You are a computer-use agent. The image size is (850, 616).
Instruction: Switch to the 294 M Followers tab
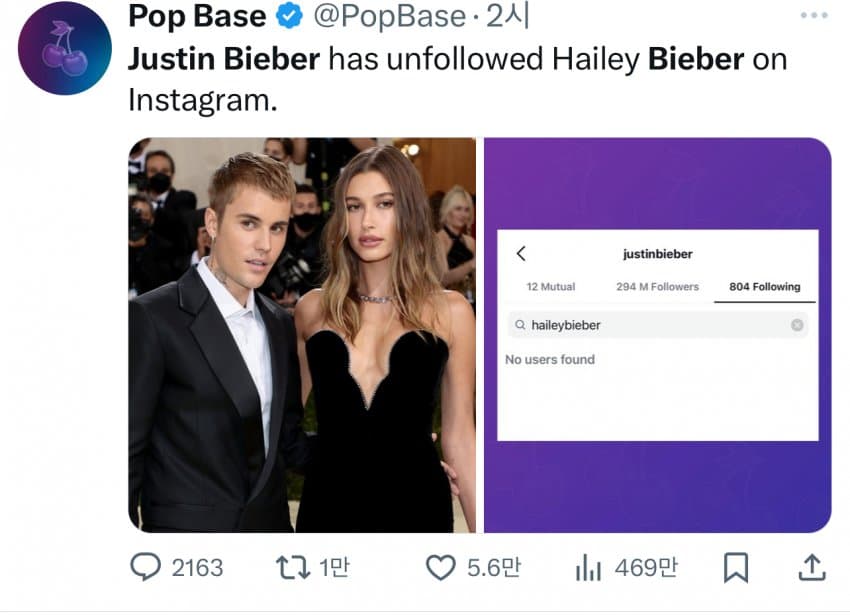pos(657,287)
